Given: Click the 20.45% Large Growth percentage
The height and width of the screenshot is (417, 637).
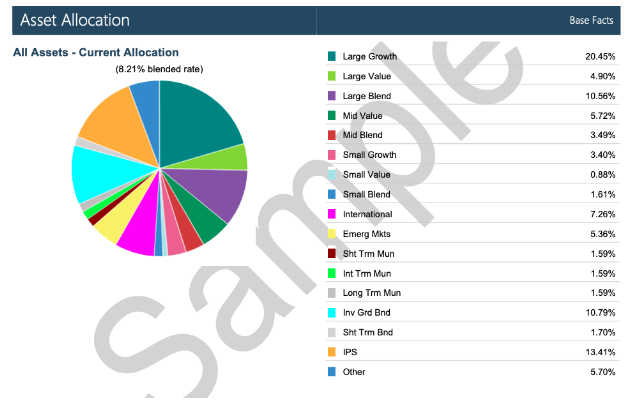Looking at the screenshot, I should 600,56.
